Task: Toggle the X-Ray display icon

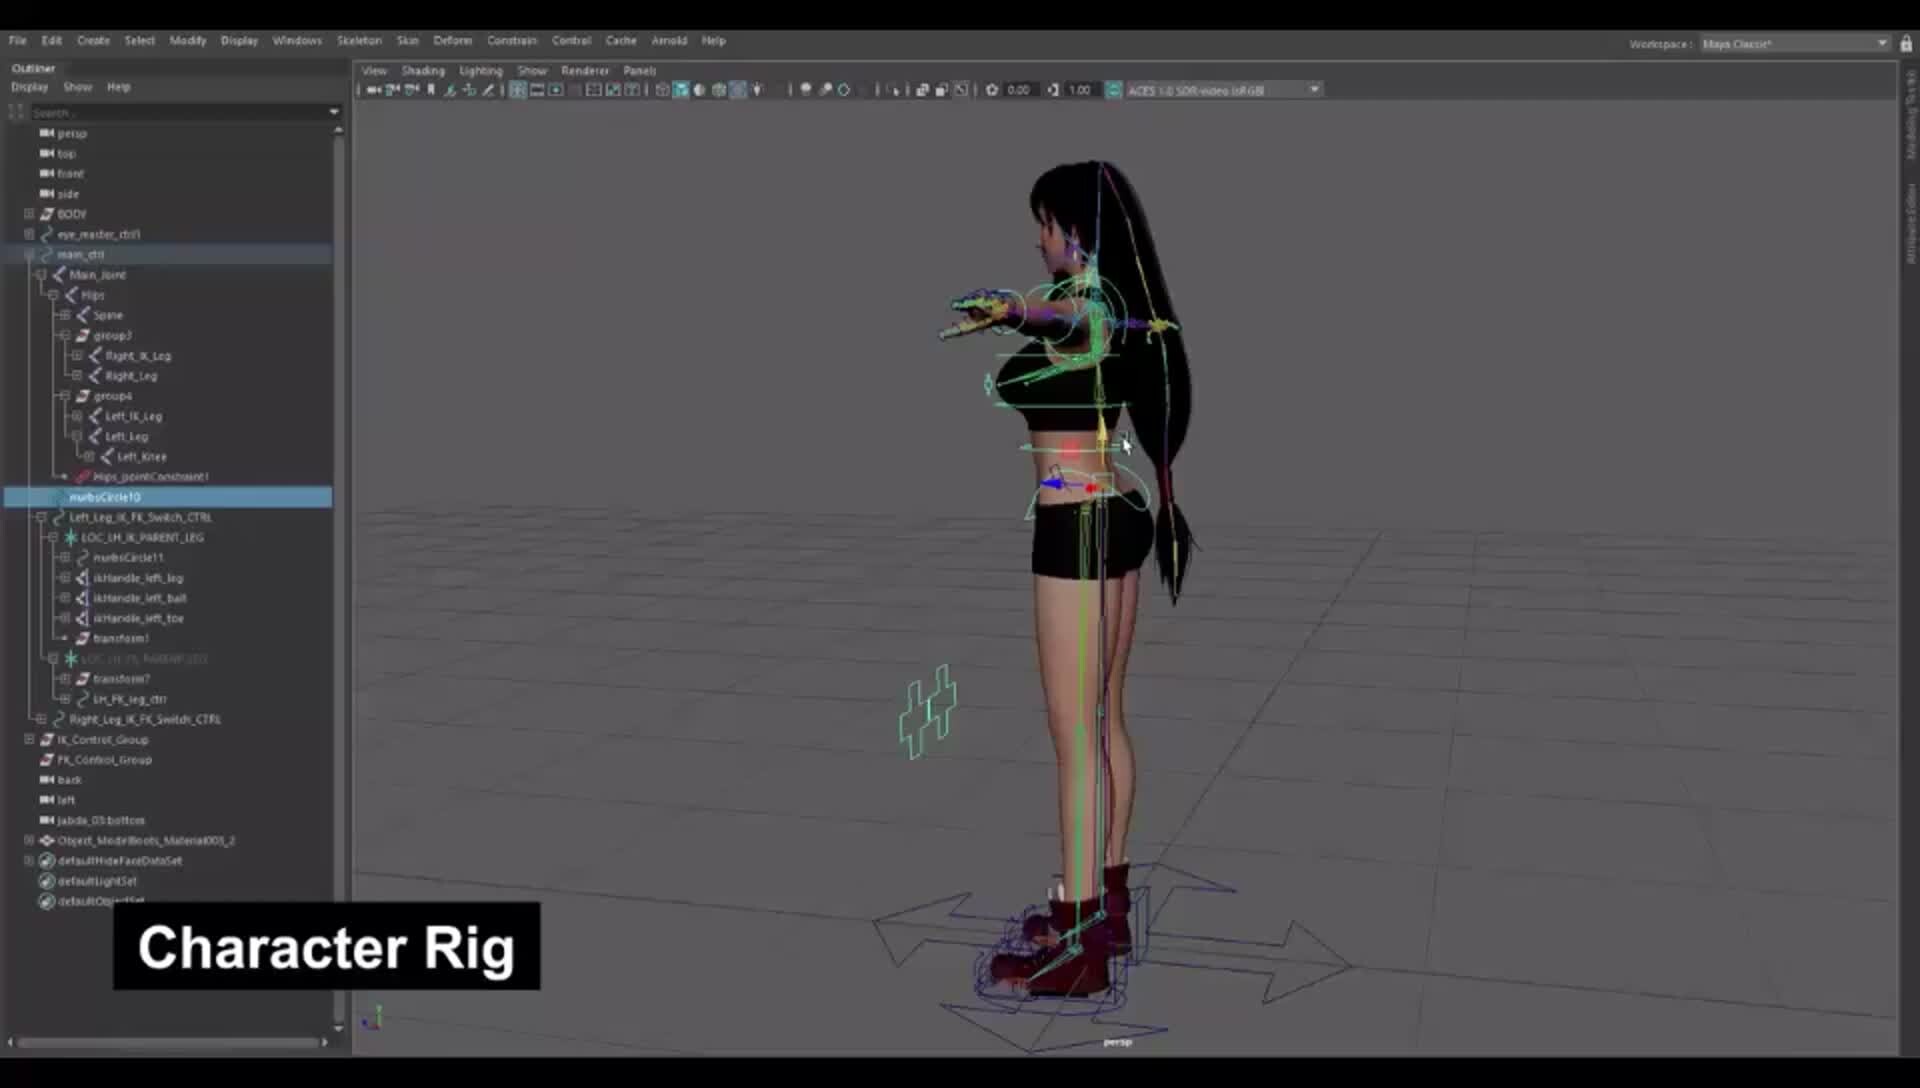Action: coord(922,90)
